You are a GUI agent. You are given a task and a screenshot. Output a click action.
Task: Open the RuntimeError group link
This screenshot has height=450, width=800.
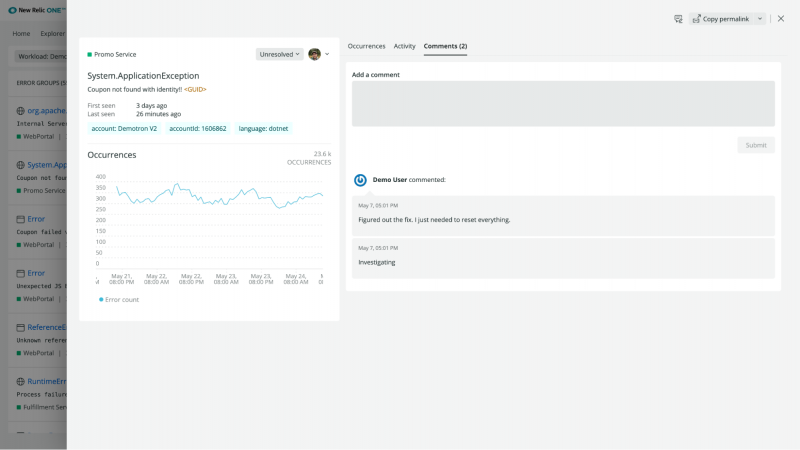47,382
